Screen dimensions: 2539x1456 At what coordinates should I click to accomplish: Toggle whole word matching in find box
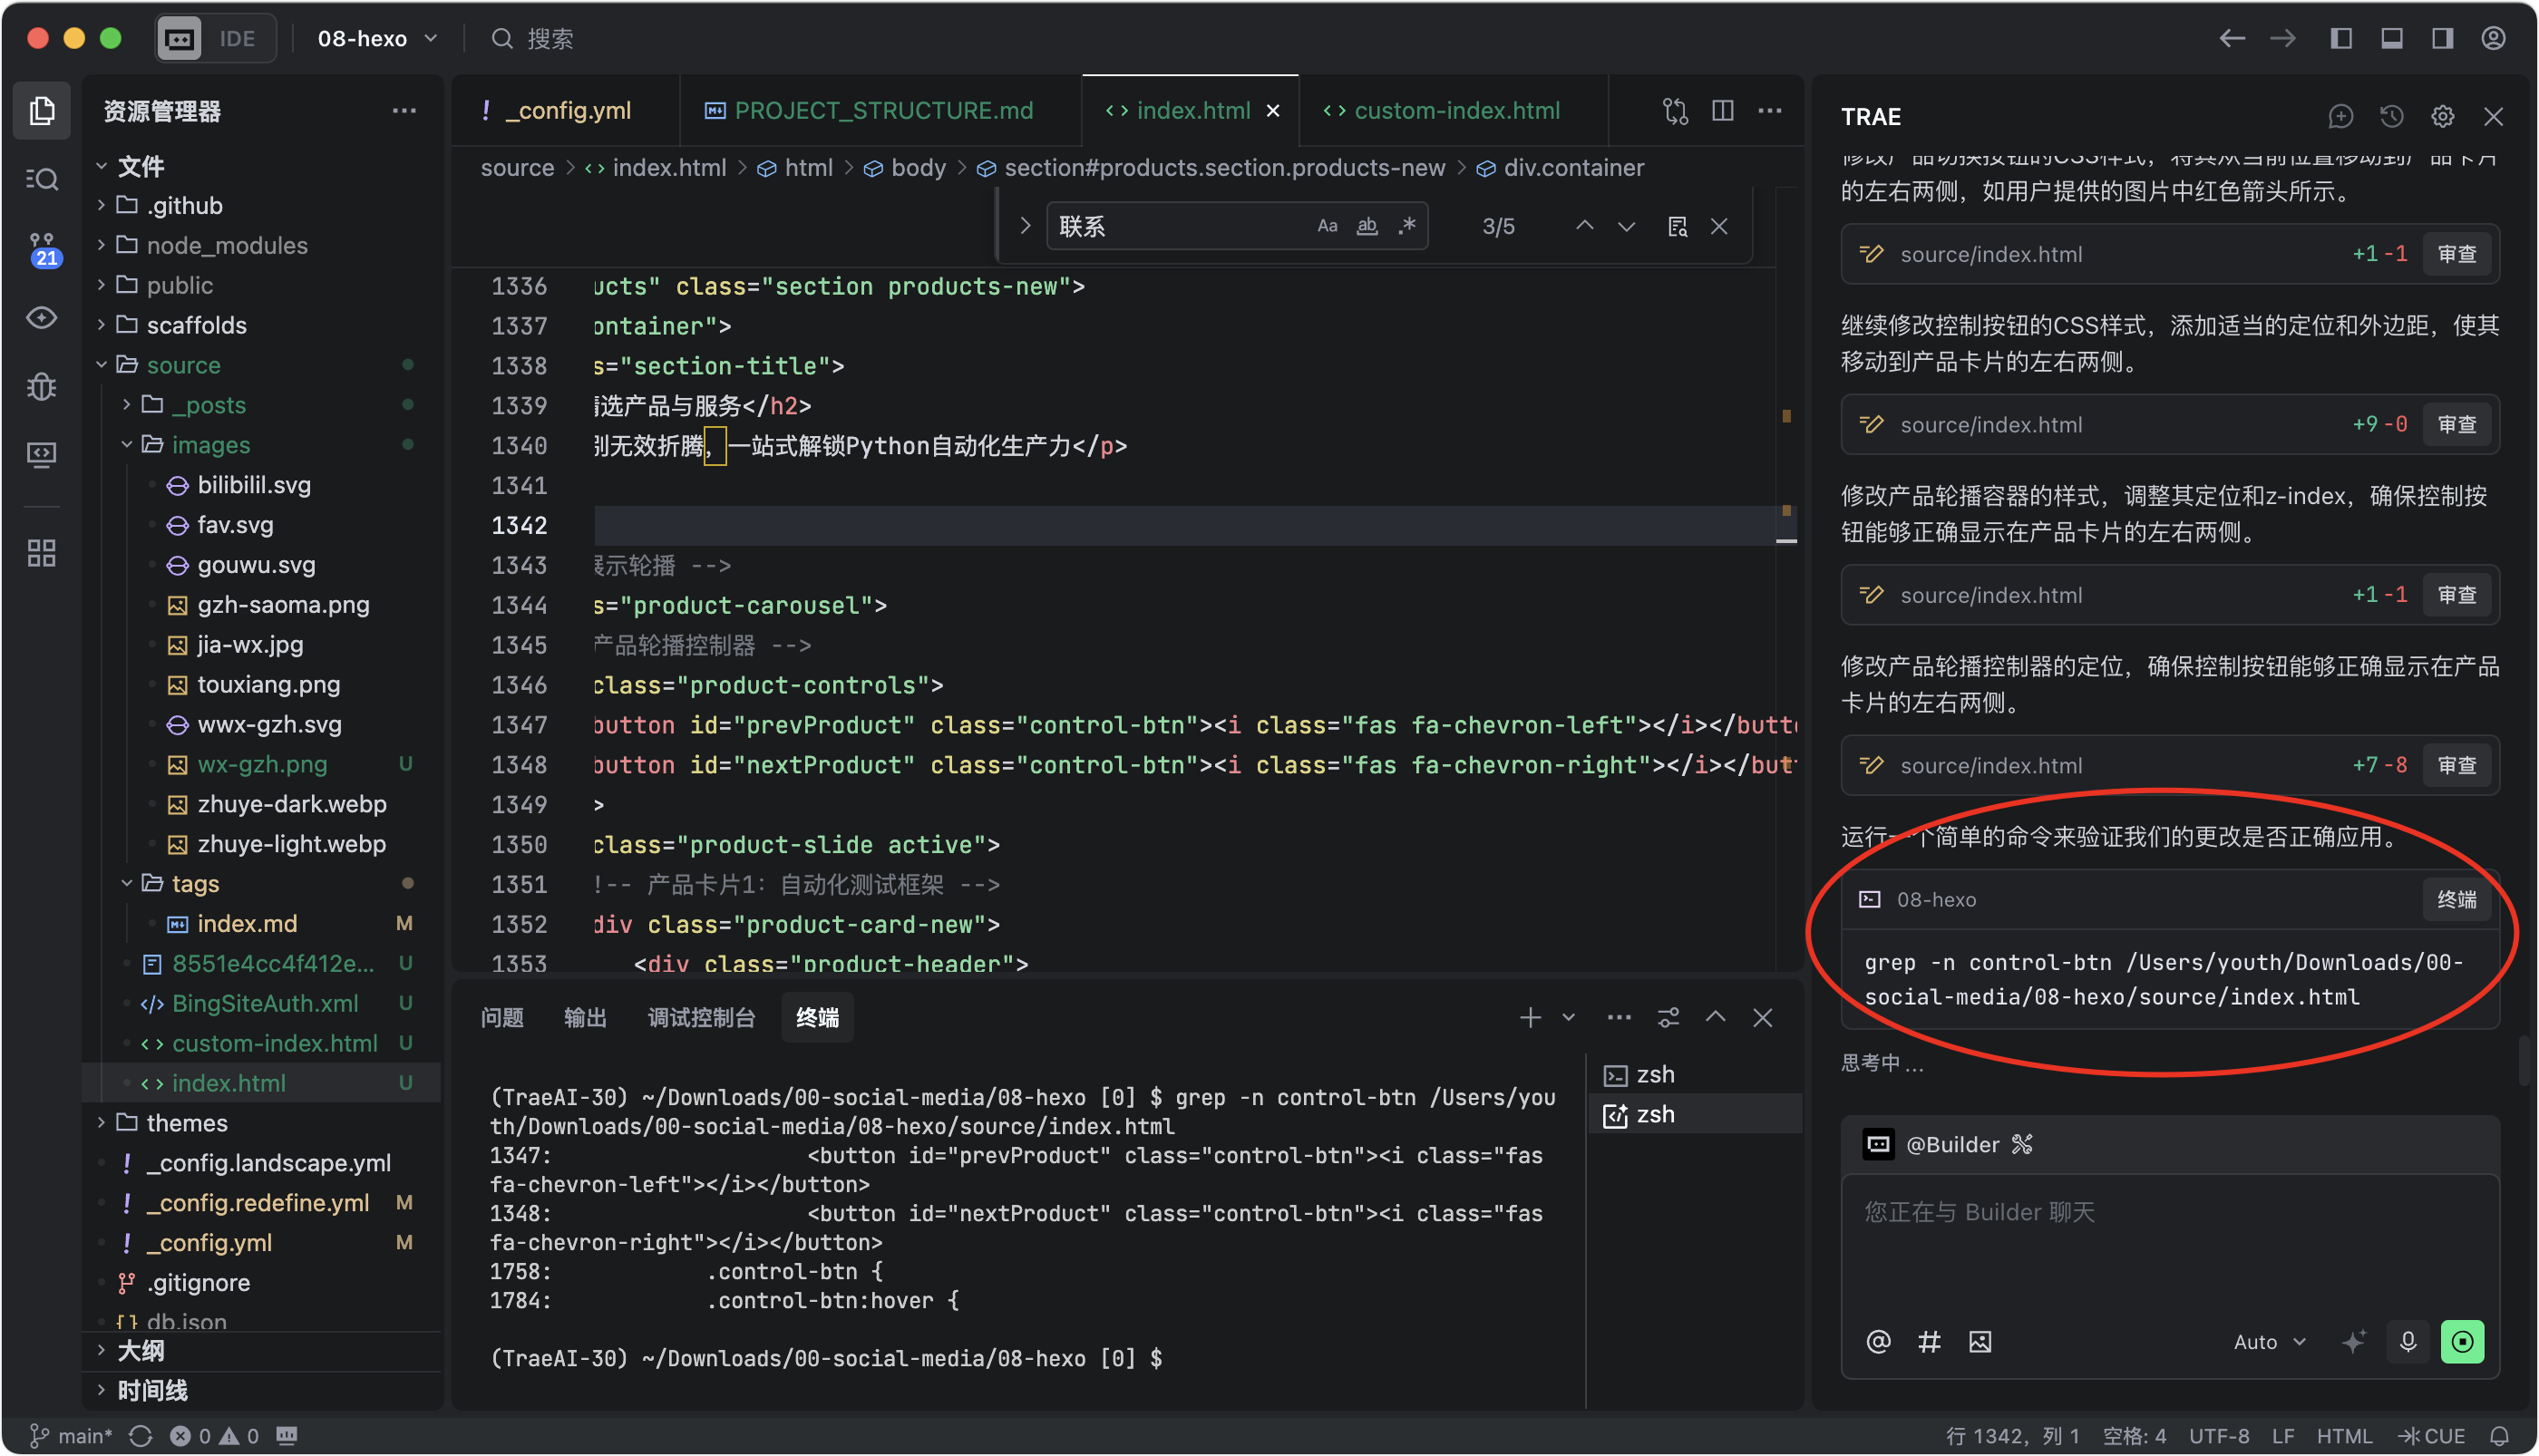[1367, 226]
